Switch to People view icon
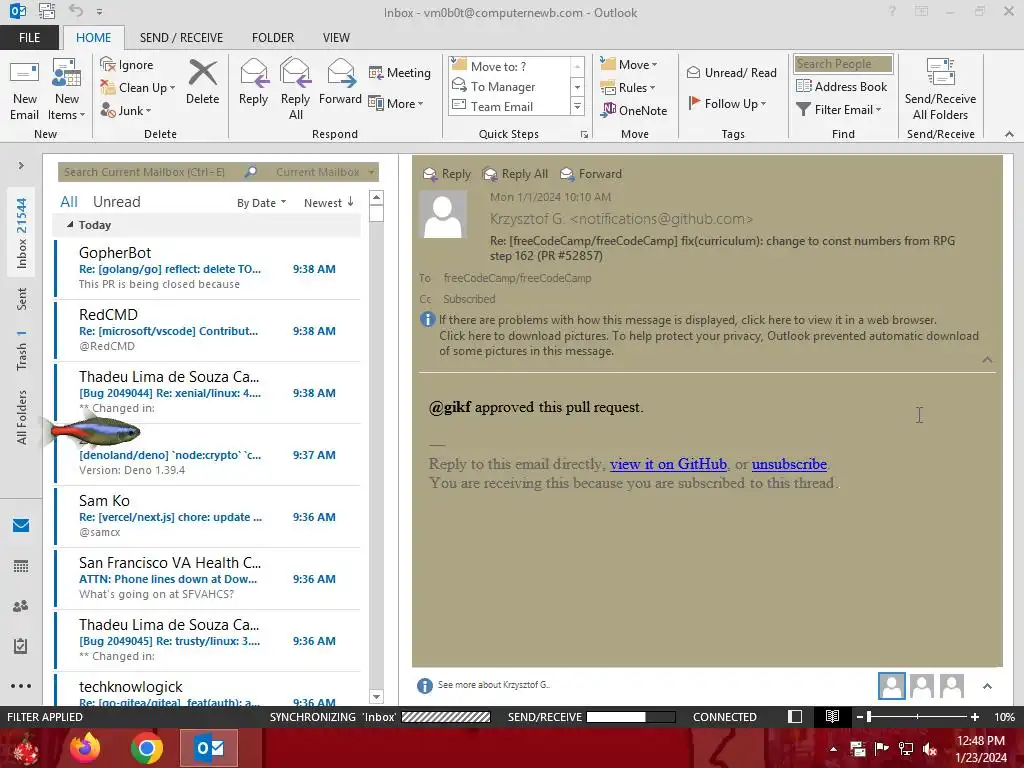The width and height of the screenshot is (1024, 768). tap(21, 606)
